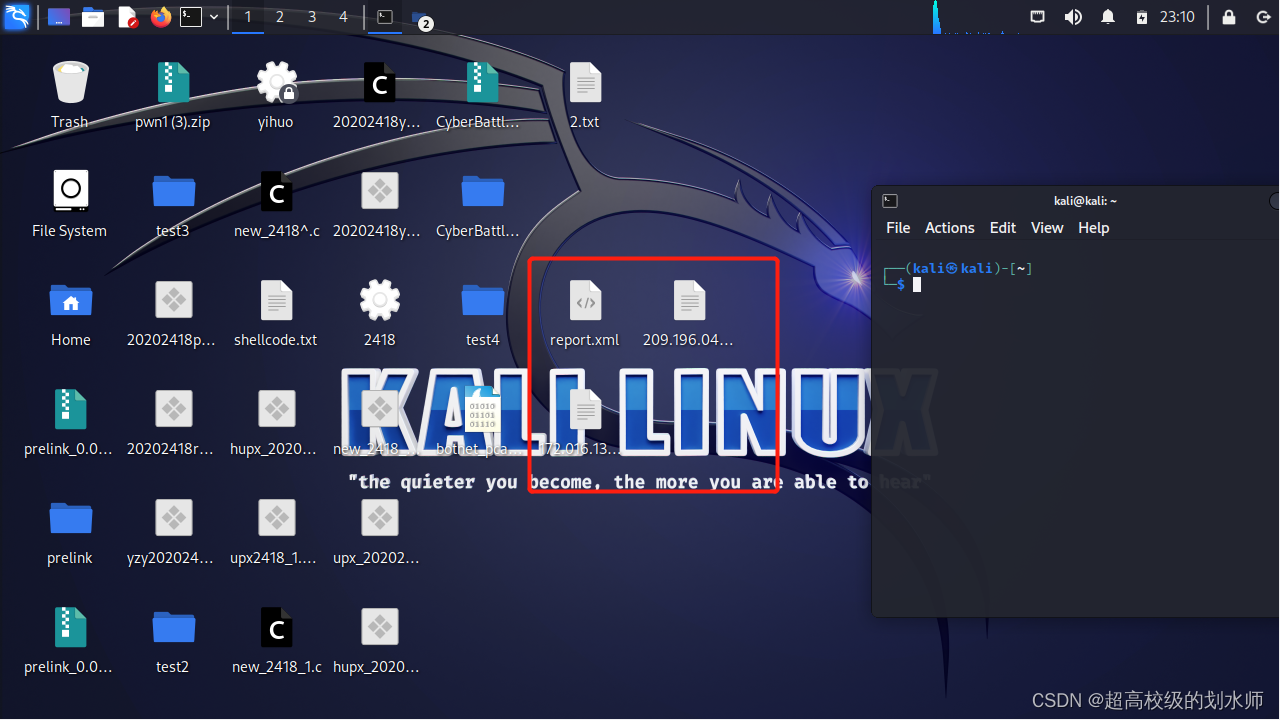Open the terminal Actions menu
This screenshot has width=1280, height=720.
(x=949, y=228)
